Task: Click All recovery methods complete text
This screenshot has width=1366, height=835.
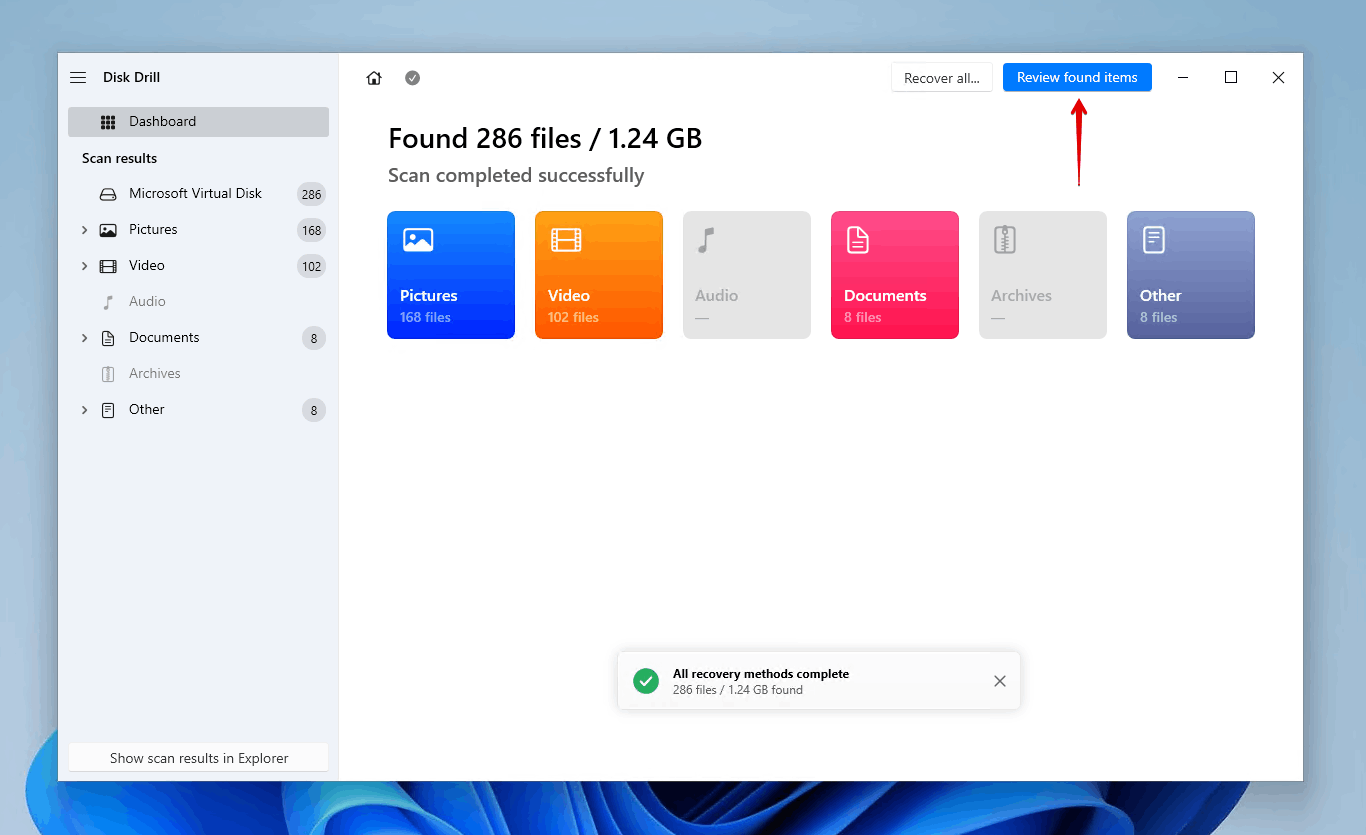Action: point(761,674)
